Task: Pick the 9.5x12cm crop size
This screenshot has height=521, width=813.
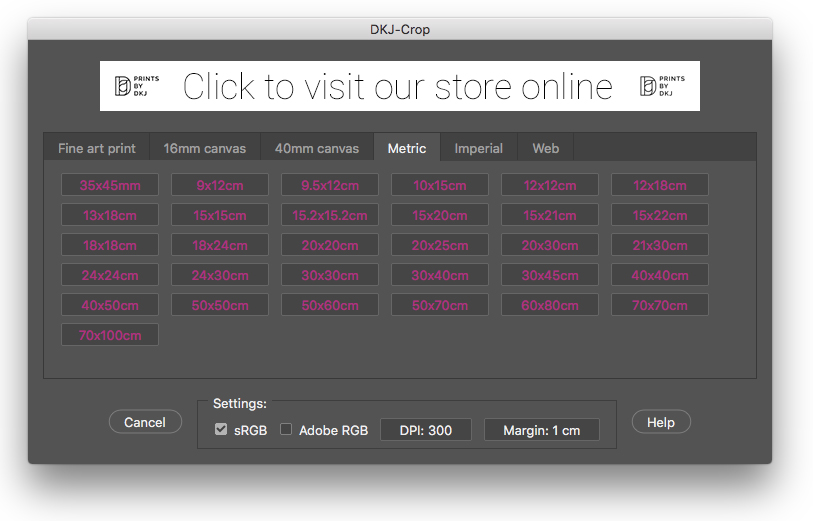Action: [x=330, y=185]
